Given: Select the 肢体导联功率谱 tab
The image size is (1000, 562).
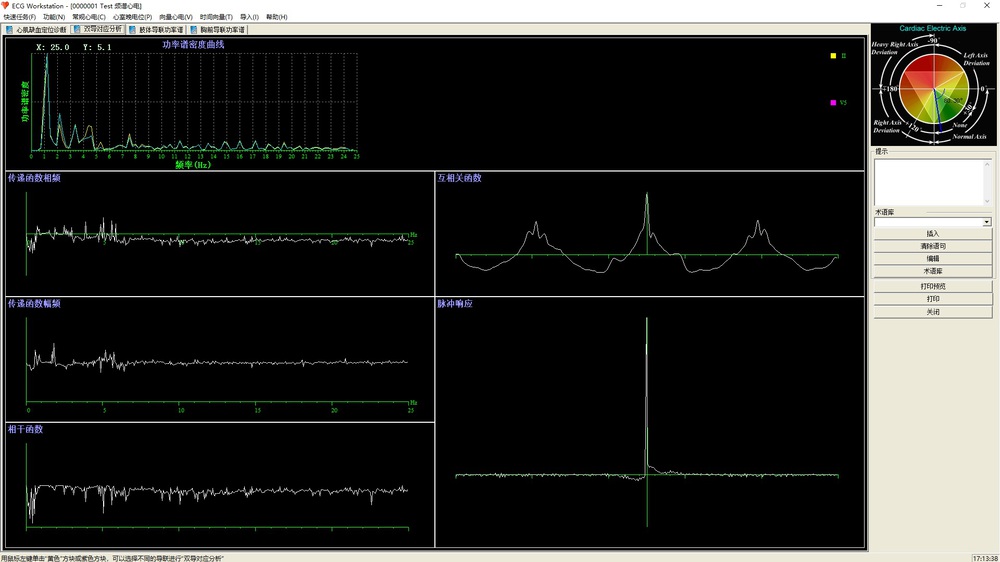Looking at the screenshot, I should pyautogui.click(x=156, y=30).
